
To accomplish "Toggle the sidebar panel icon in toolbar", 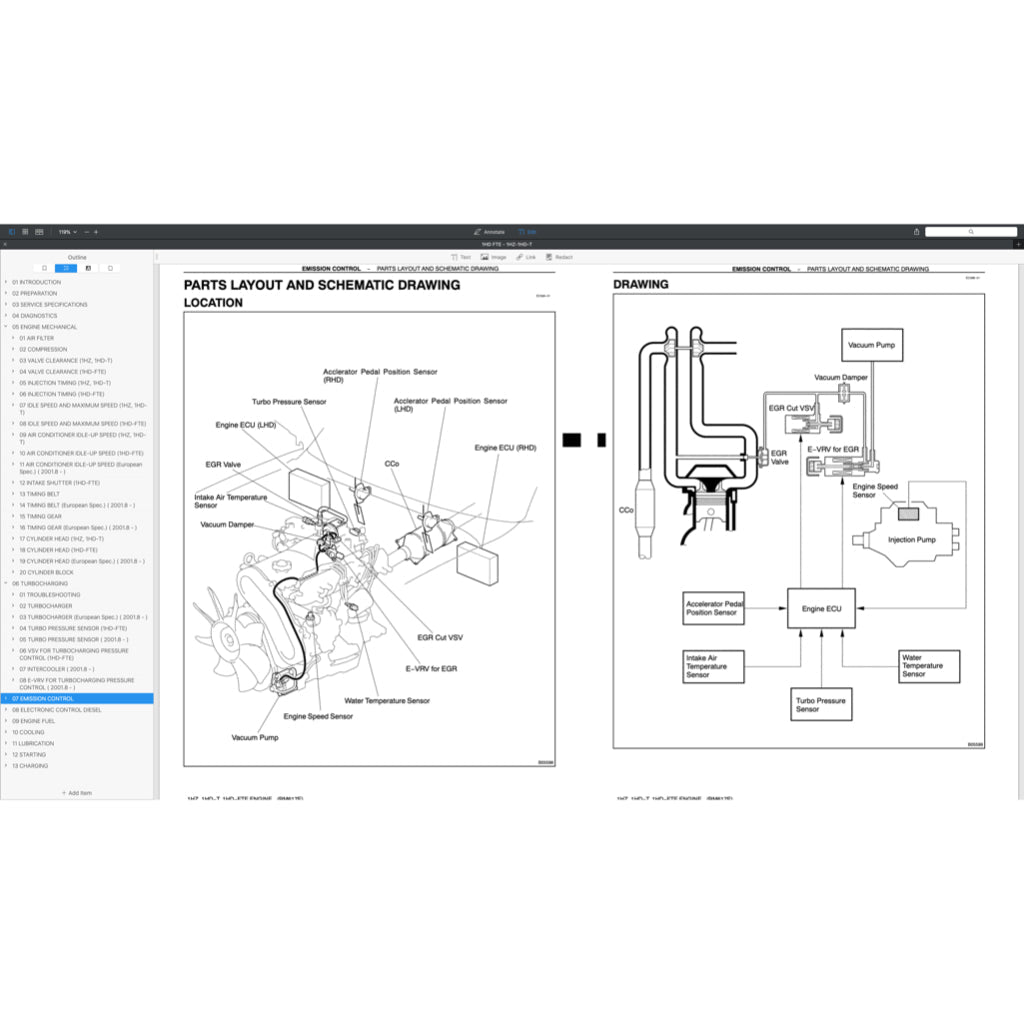I will (x=11, y=231).
